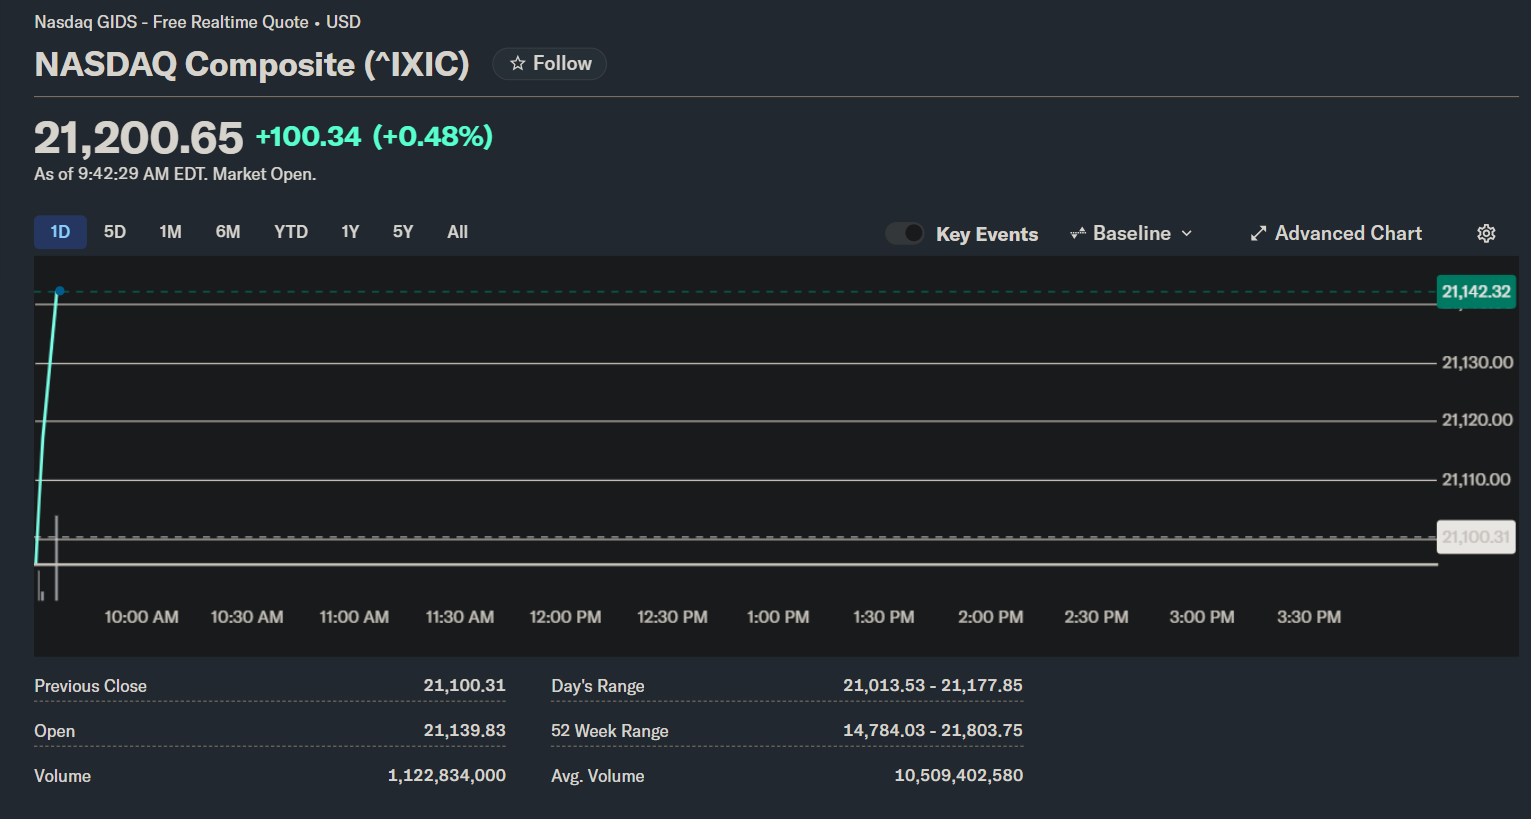Click the expand arrows icon for Advanced Chart
The image size is (1531, 819).
[1258, 233]
